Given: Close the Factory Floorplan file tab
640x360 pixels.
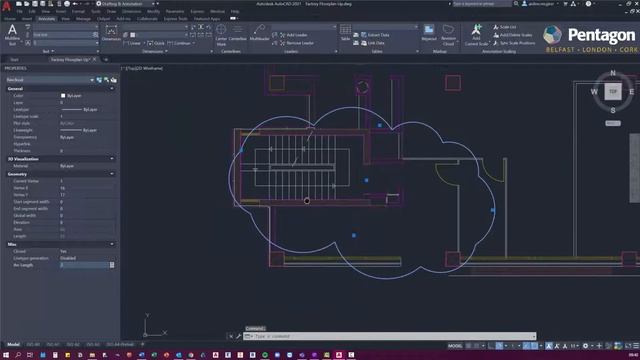Looking at the screenshot, I should (x=95, y=60).
